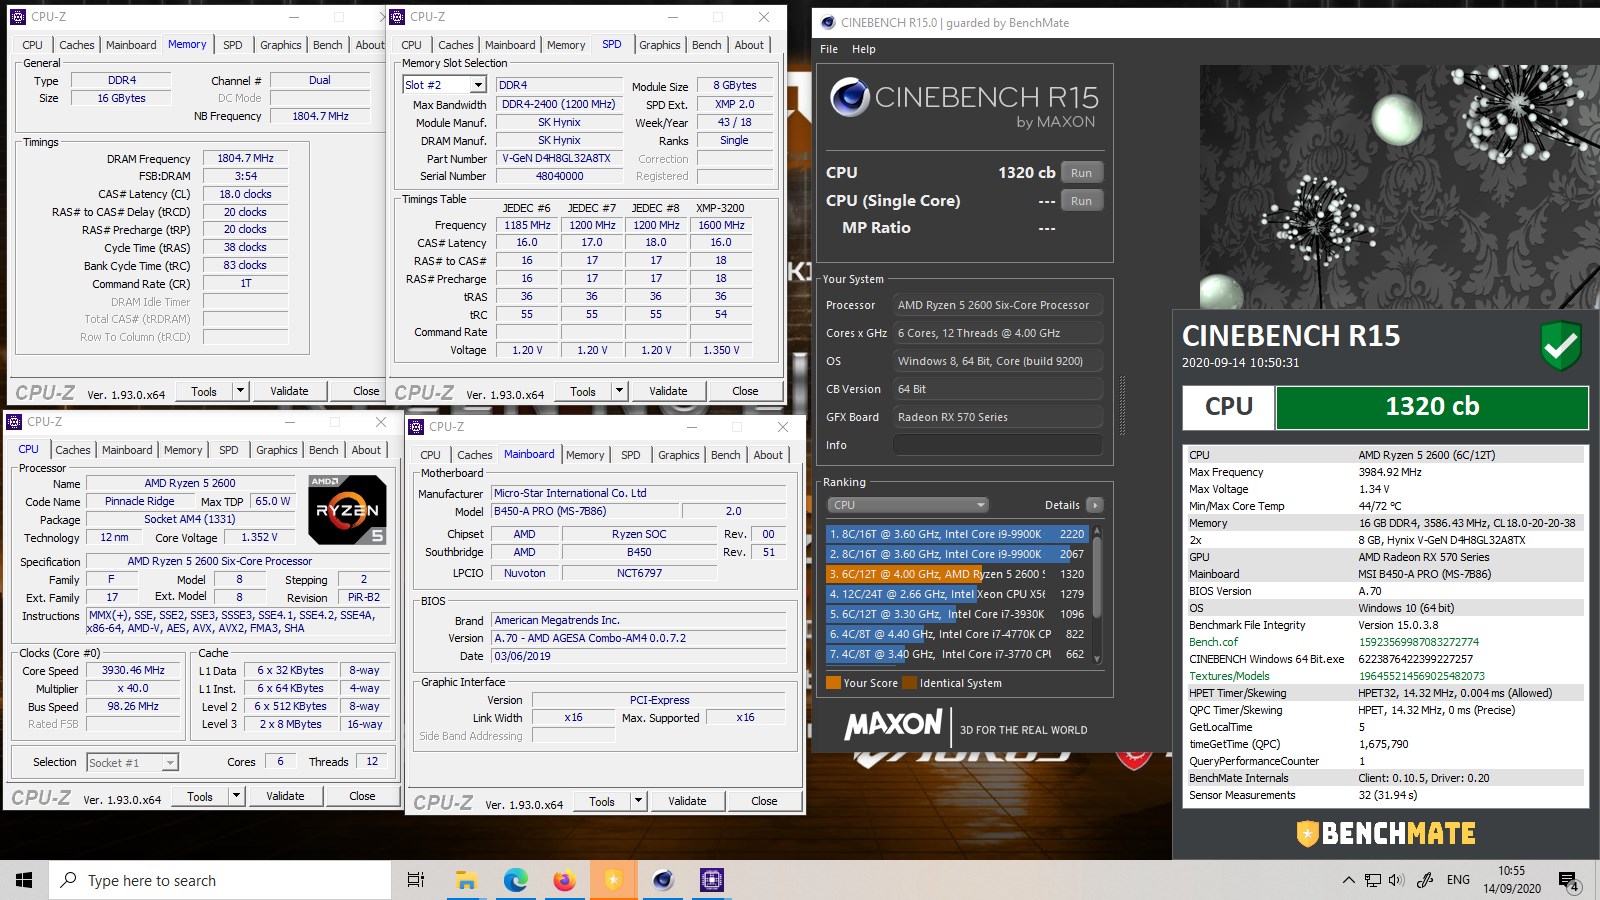Open the notification center icon
This screenshot has width=1600, height=900.
1568,881
